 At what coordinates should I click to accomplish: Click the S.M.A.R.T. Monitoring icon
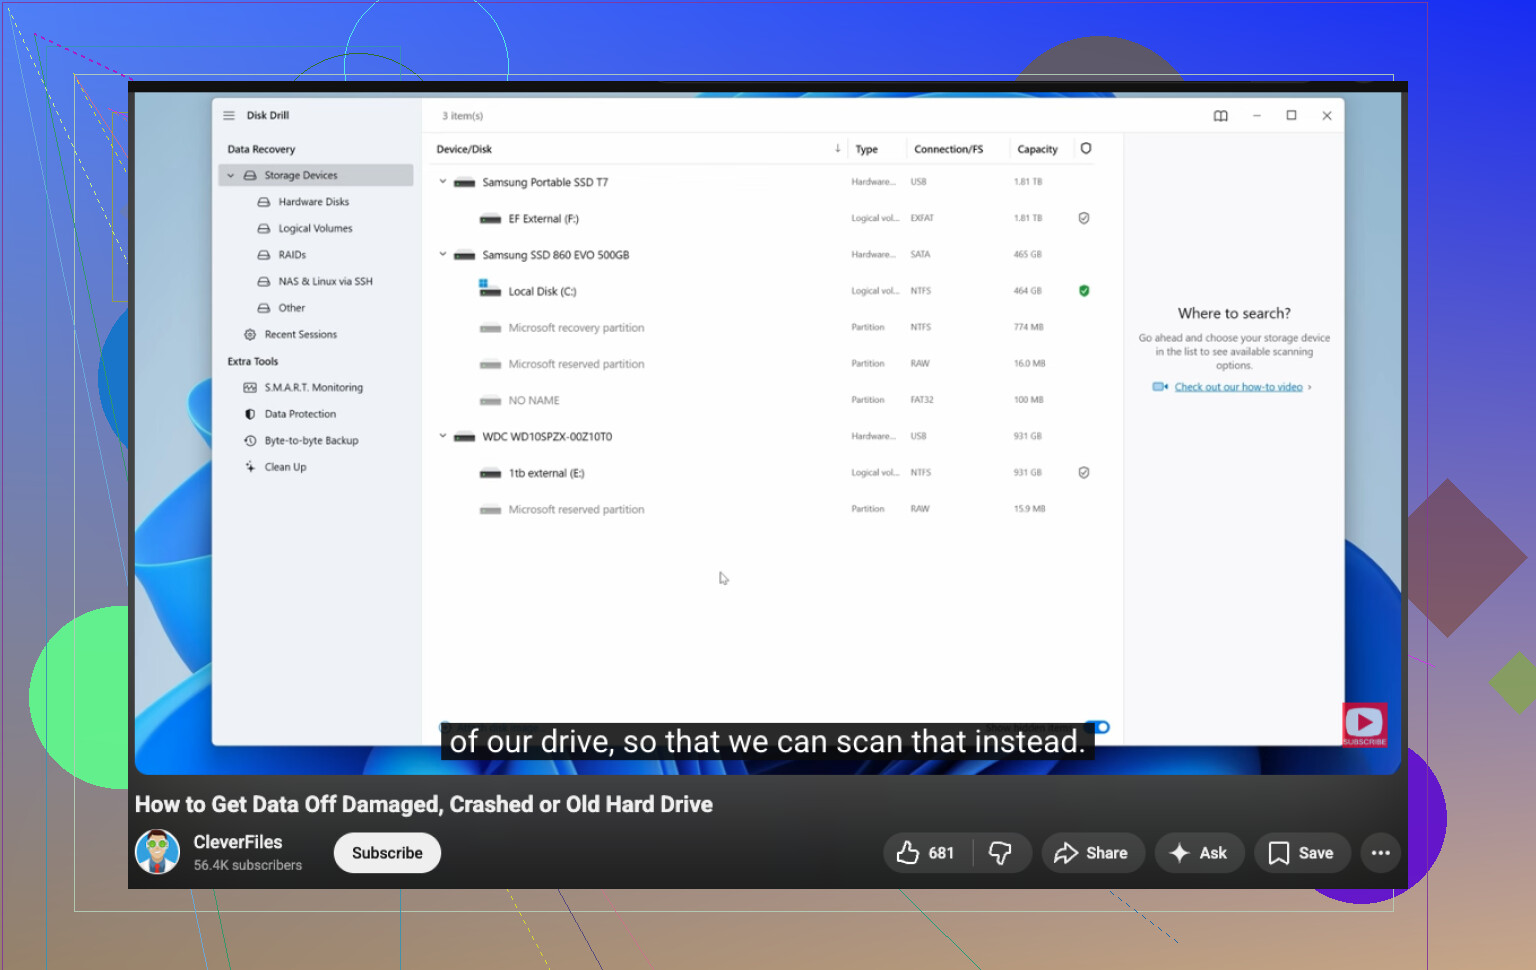click(250, 388)
